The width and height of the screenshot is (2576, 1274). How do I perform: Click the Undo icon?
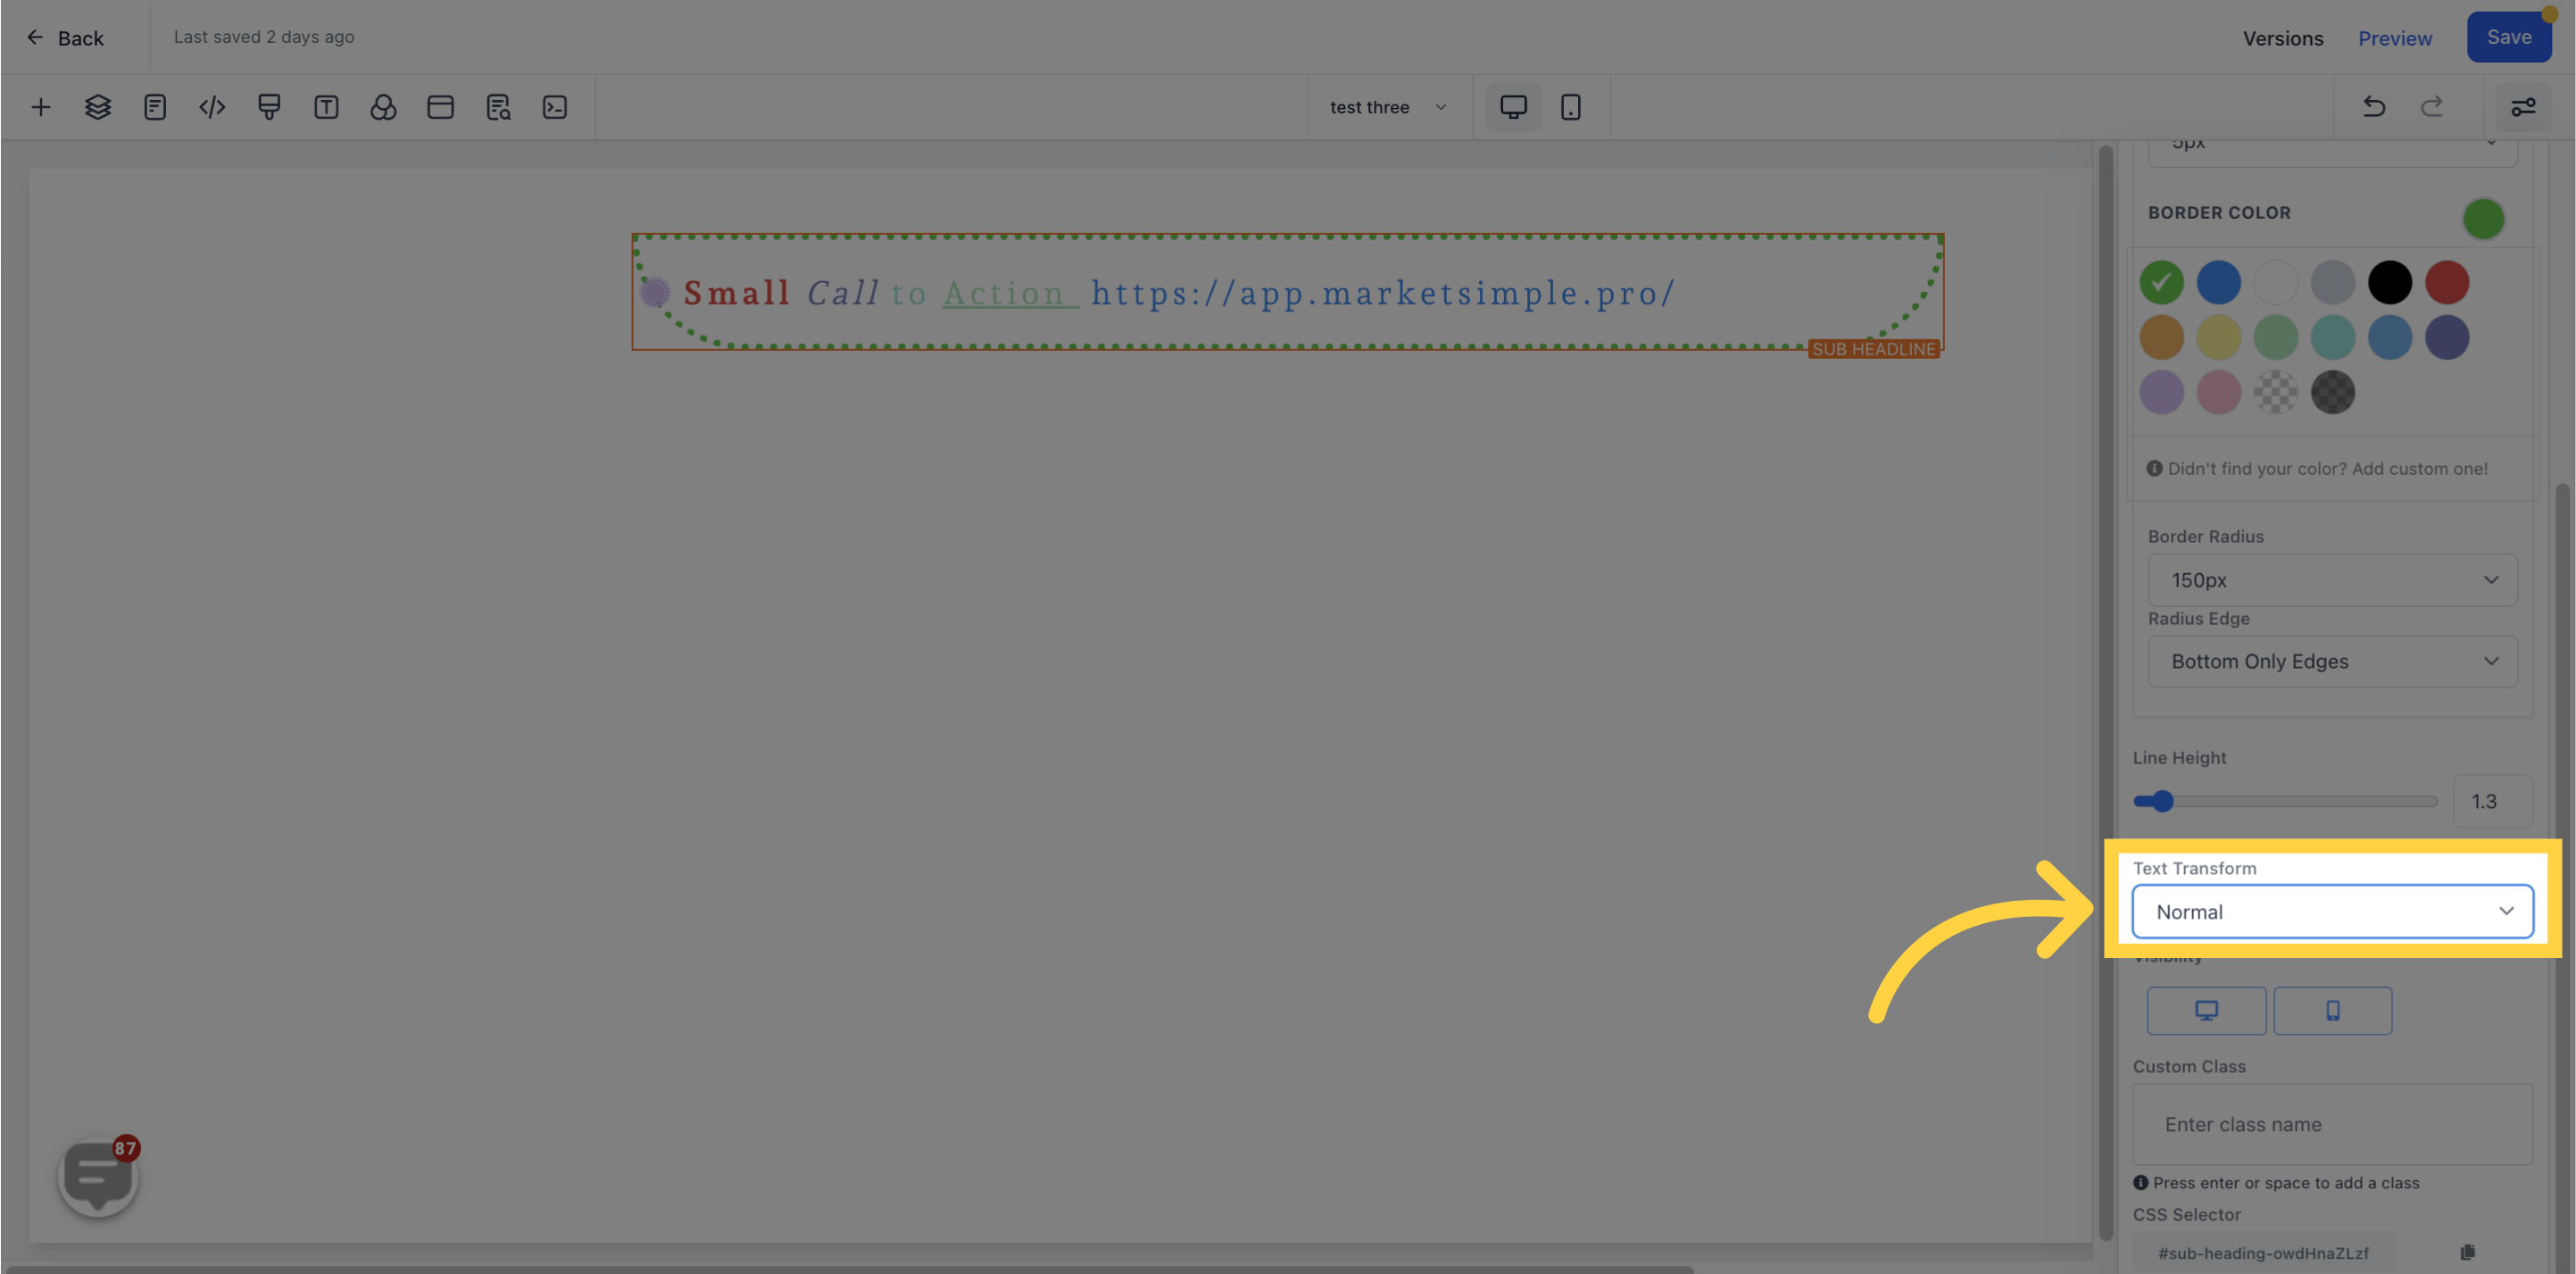(2372, 107)
